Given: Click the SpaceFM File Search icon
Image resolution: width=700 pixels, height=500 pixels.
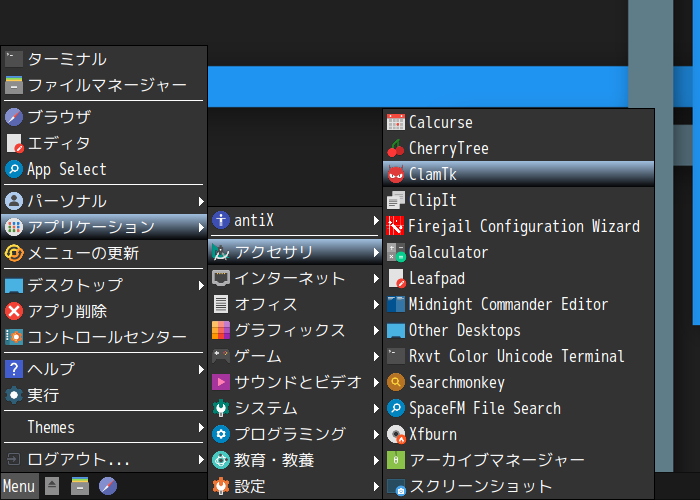Looking at the screenshot, I should (396, 408).
